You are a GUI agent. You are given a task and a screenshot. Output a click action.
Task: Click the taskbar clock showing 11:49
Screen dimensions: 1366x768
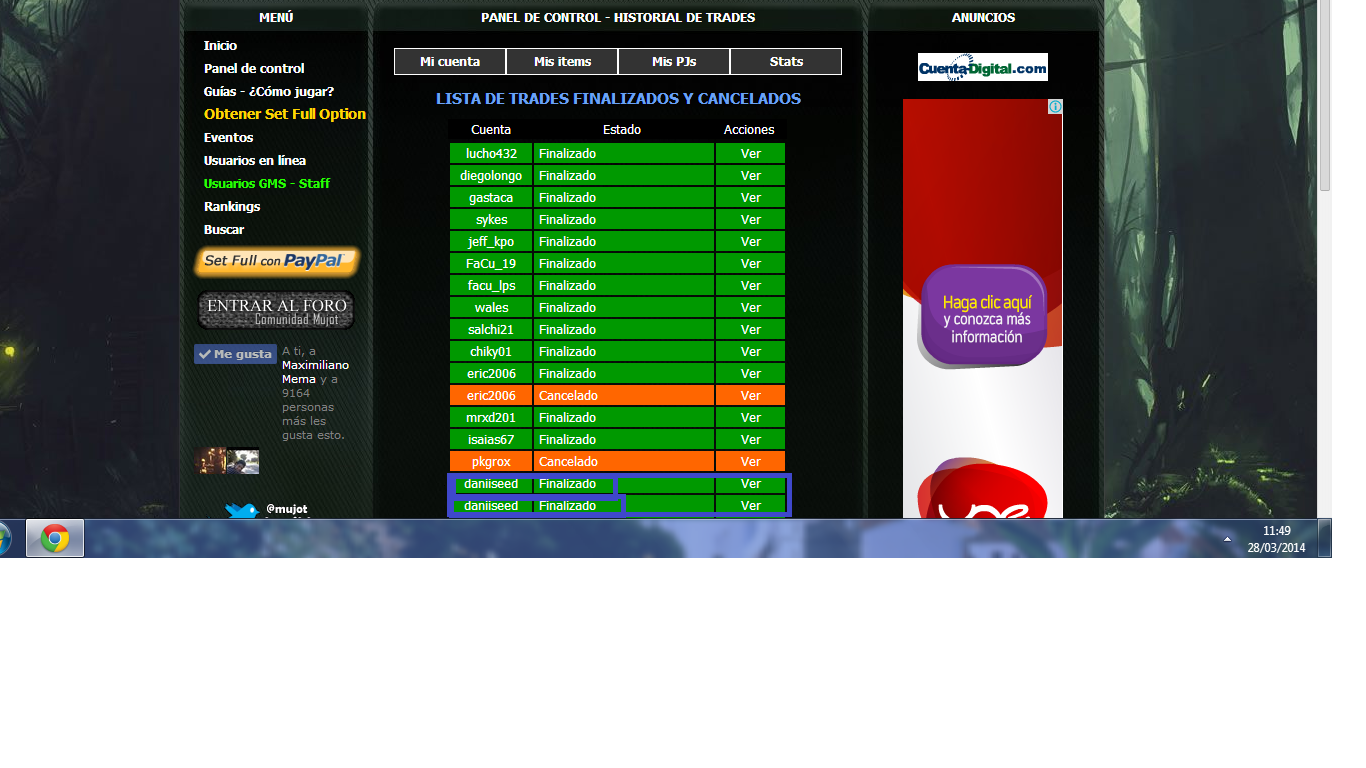[x=1277, y=539]
